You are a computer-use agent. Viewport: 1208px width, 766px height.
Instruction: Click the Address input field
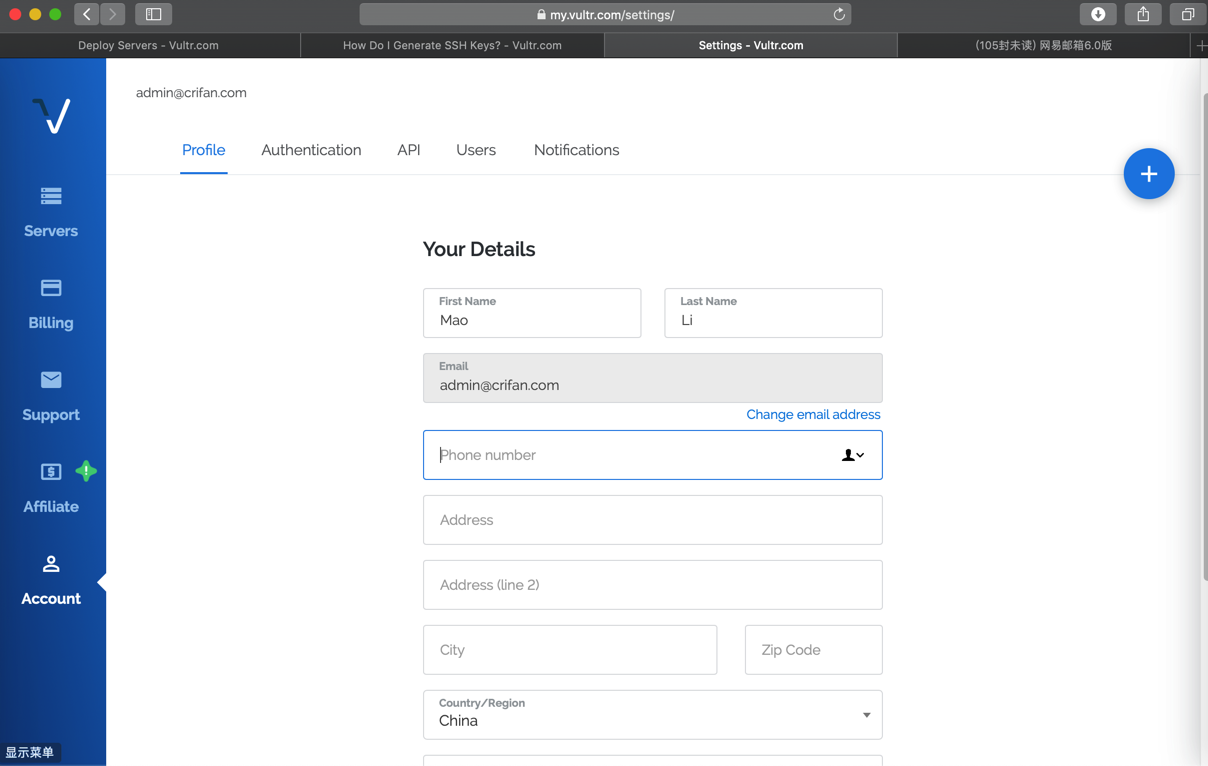[652, 520]
